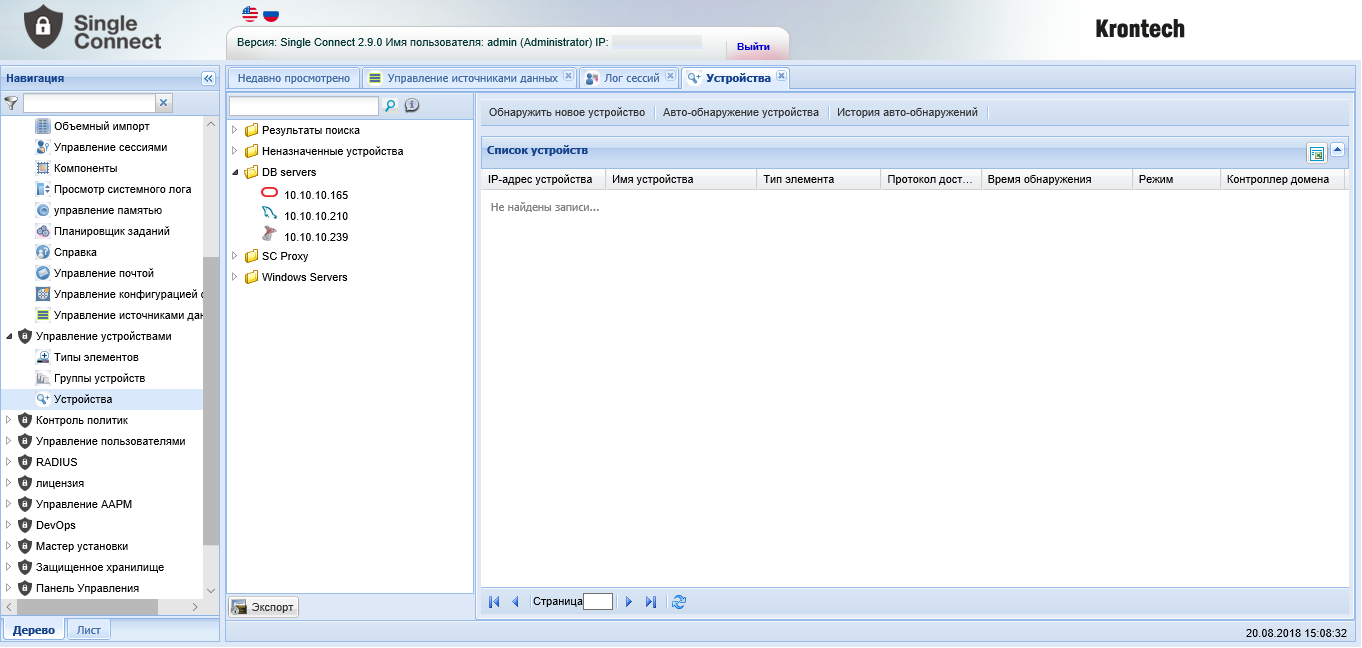Screen dimensions: 1362x648
Task: Click the device tree search field
Action: coord(304,105)
